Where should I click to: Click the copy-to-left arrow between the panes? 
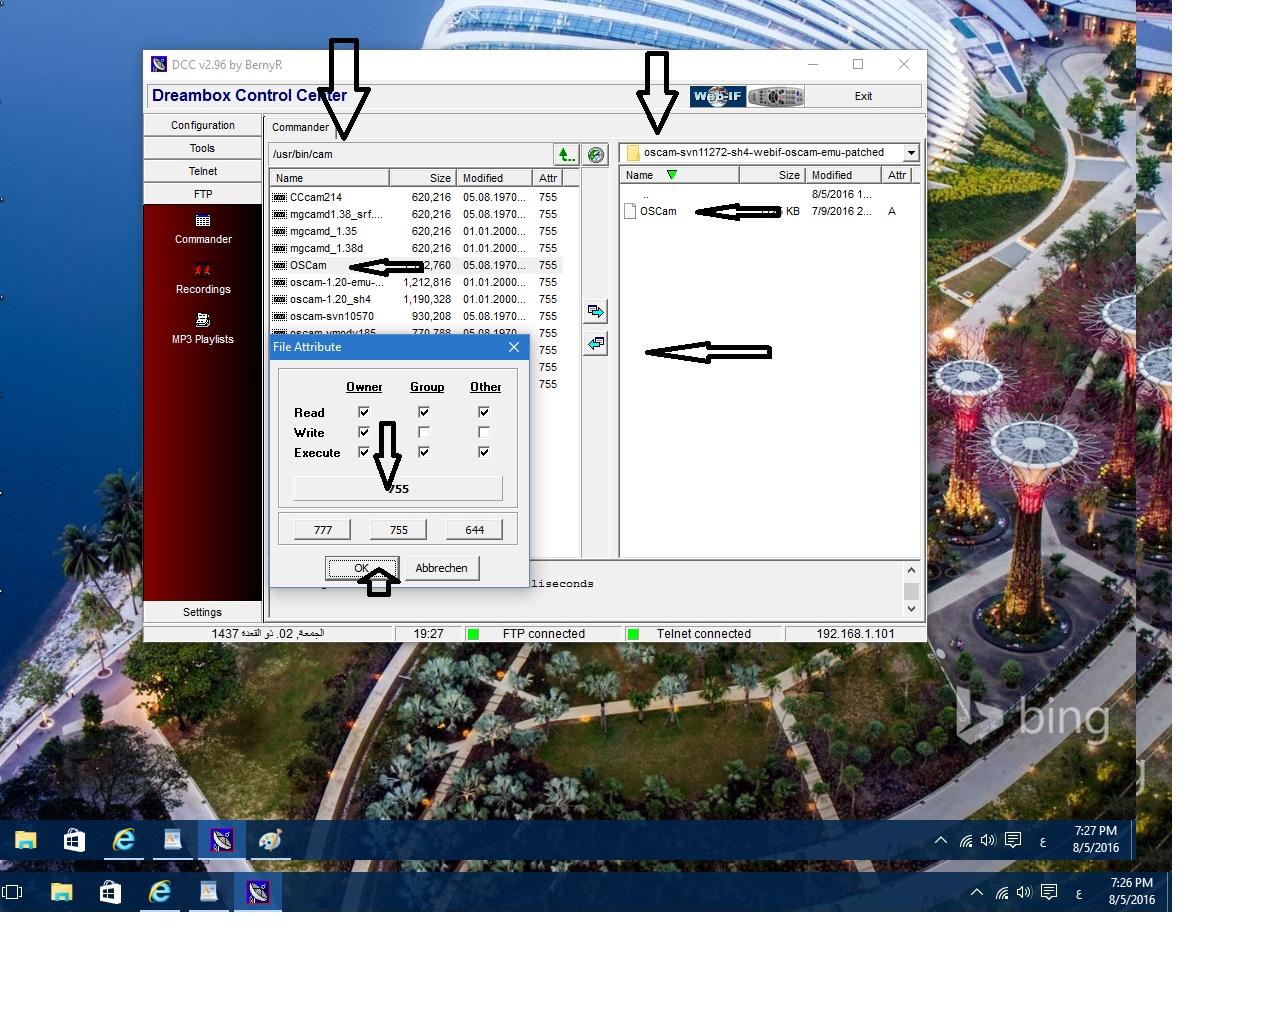(596, 343)
